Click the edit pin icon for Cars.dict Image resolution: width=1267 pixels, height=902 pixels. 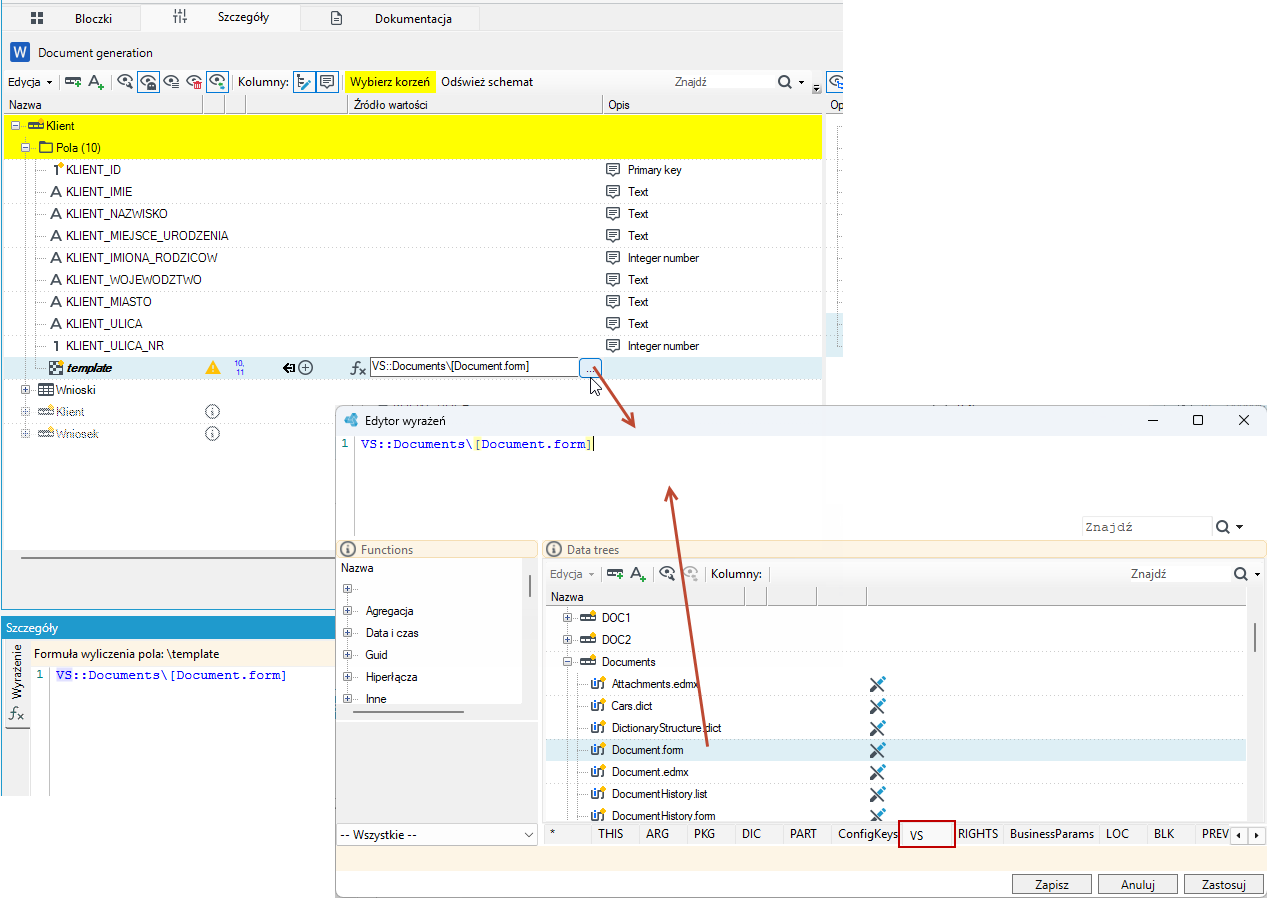(x=878, y=706)
